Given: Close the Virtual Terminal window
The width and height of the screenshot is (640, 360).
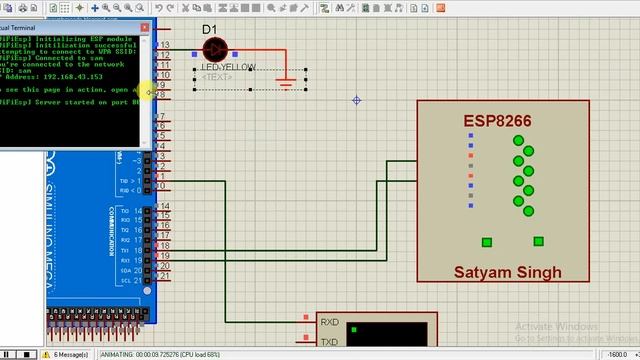Looking at the screenshot, I should point(145,27).
